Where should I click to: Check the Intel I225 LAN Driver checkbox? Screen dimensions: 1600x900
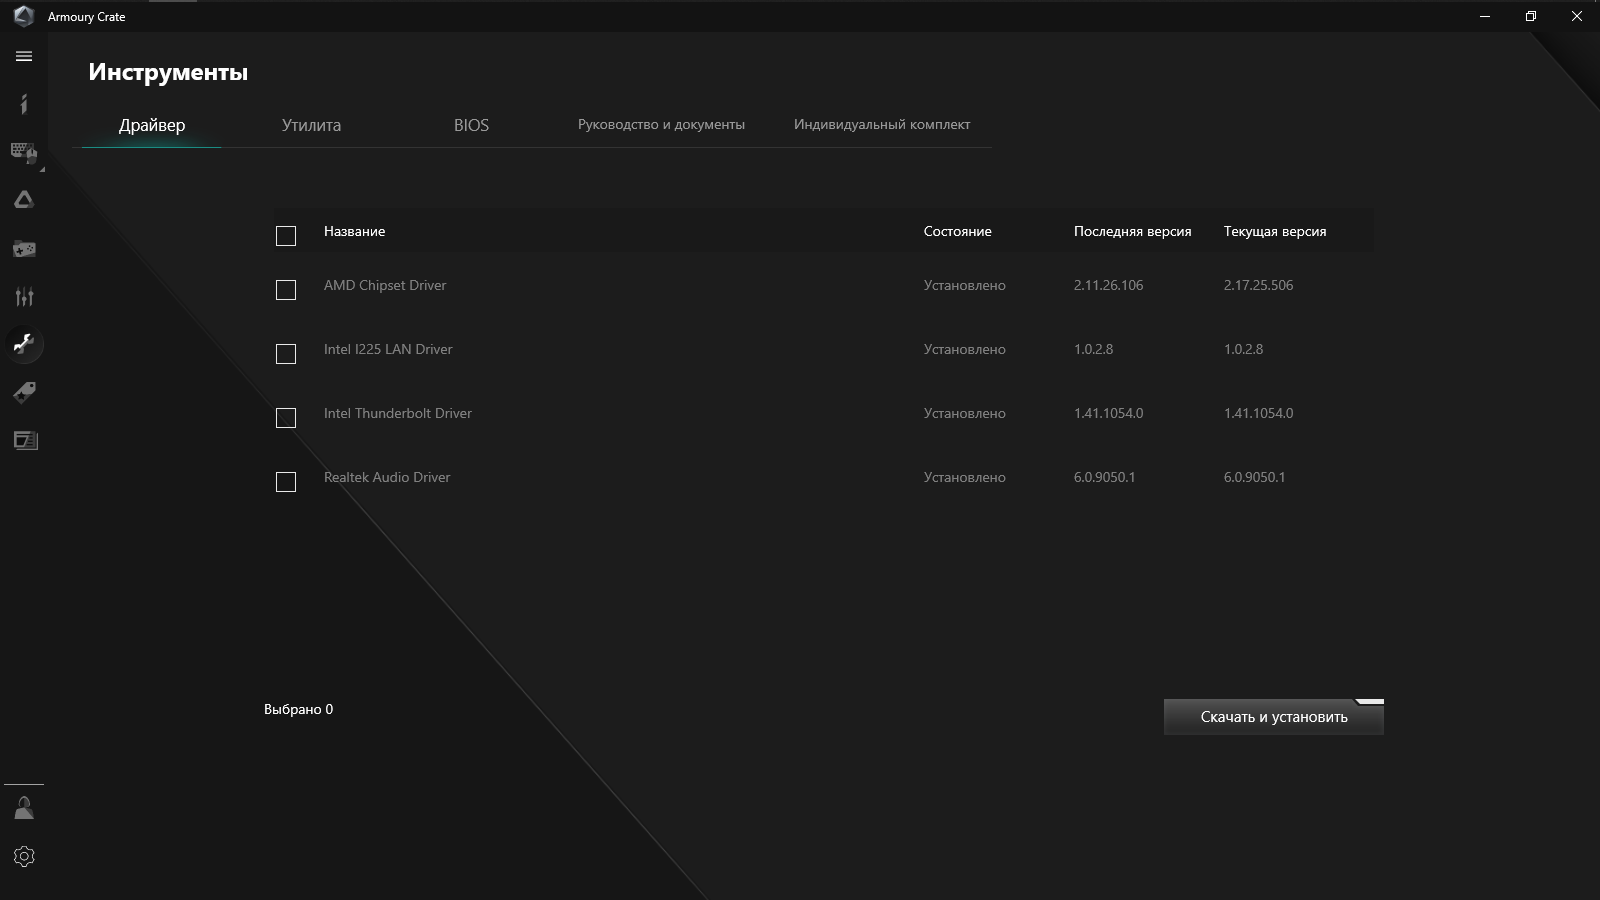coord(286,354)
